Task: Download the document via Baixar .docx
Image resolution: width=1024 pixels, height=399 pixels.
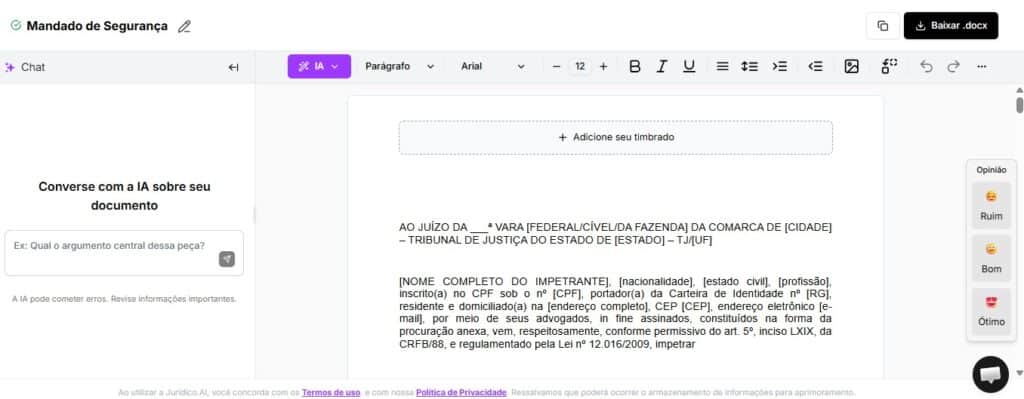Action: tap(951, 26)
